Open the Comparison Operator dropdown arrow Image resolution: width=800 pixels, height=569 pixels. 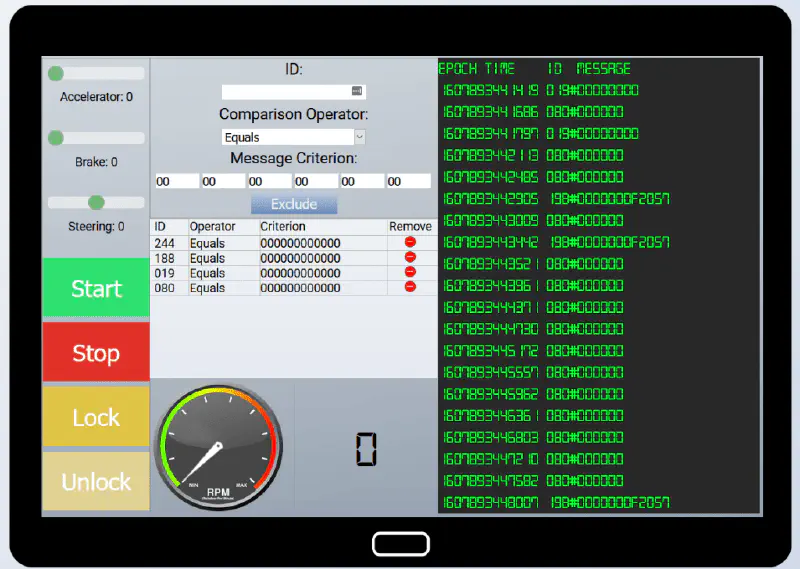pos(360,137)
